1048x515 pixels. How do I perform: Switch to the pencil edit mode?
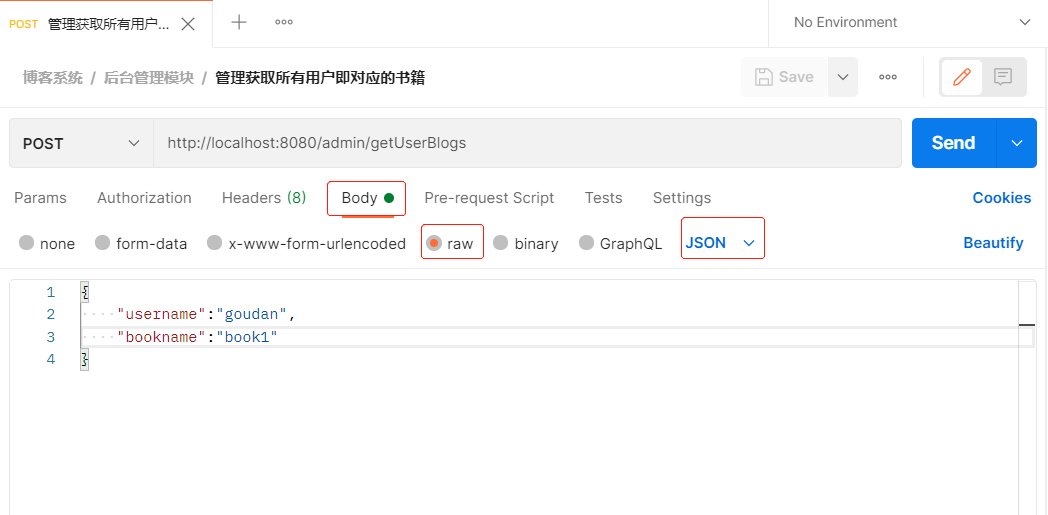pyautogui.click(x=962, y=77)
